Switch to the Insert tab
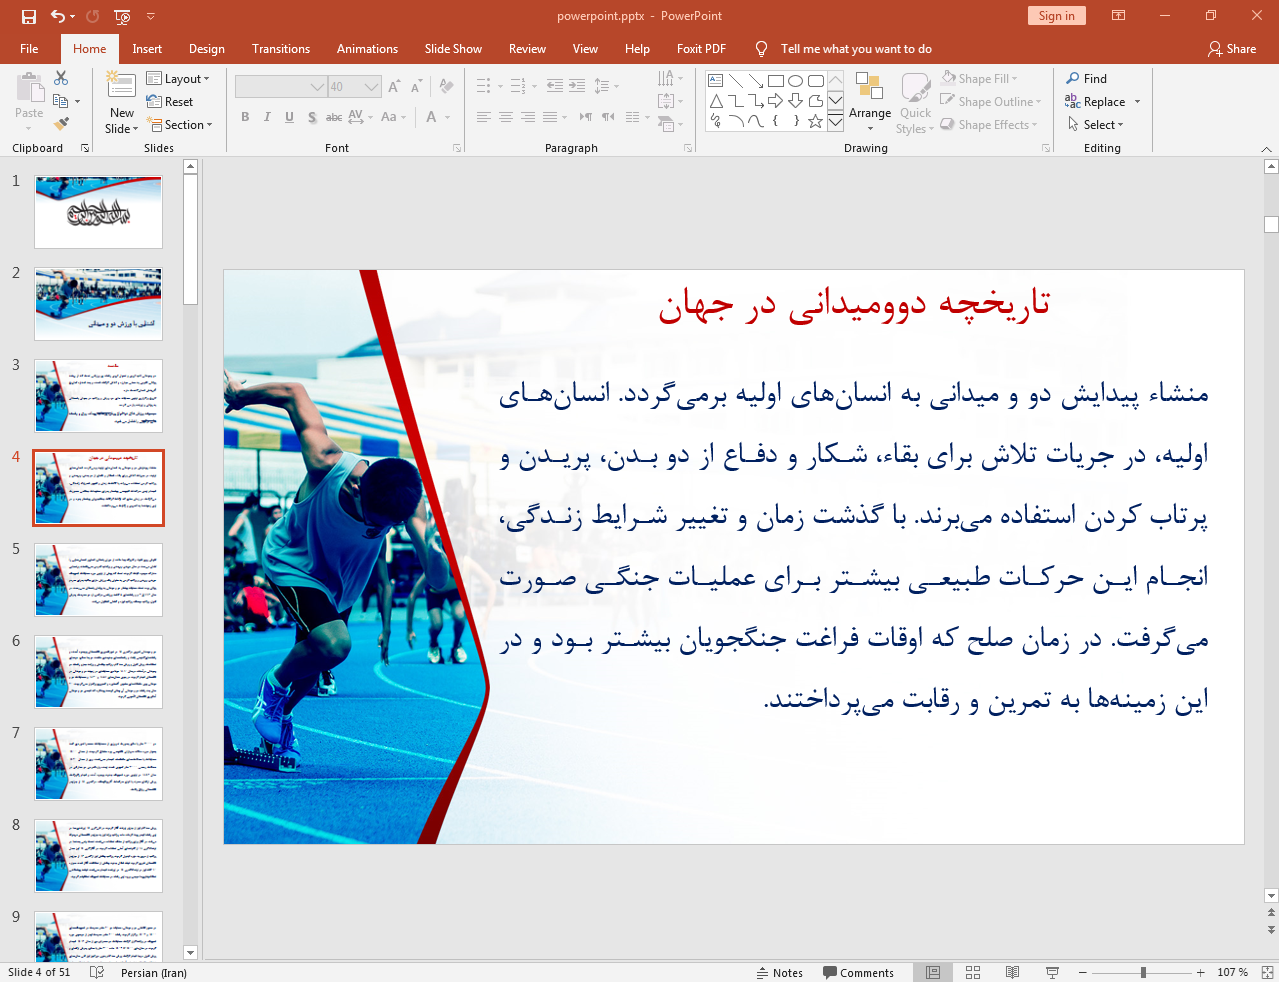The height and width of the screenshot is (982, 1279). pos(147,49)
